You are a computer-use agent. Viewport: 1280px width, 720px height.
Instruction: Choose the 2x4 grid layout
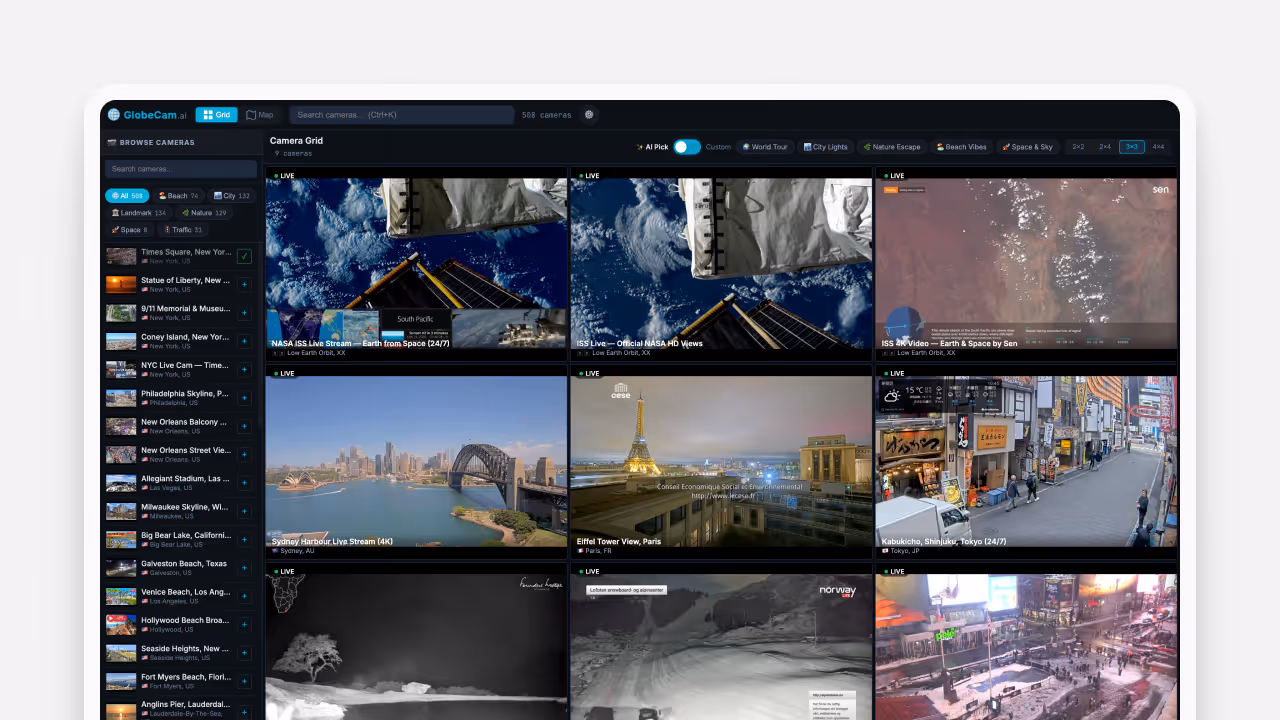[x=1104, y=146]
